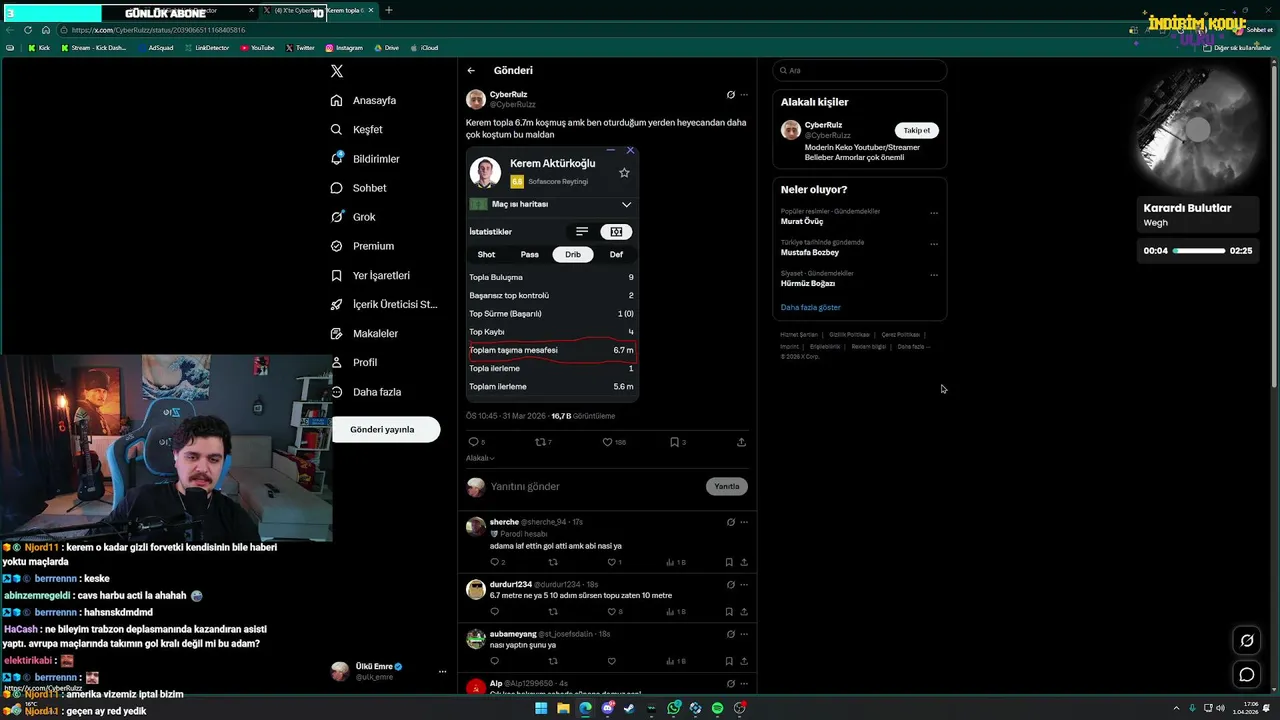Open Grok floating button at bottom right
This screenshot has height=720, width=1280.
click(1247, 641)
